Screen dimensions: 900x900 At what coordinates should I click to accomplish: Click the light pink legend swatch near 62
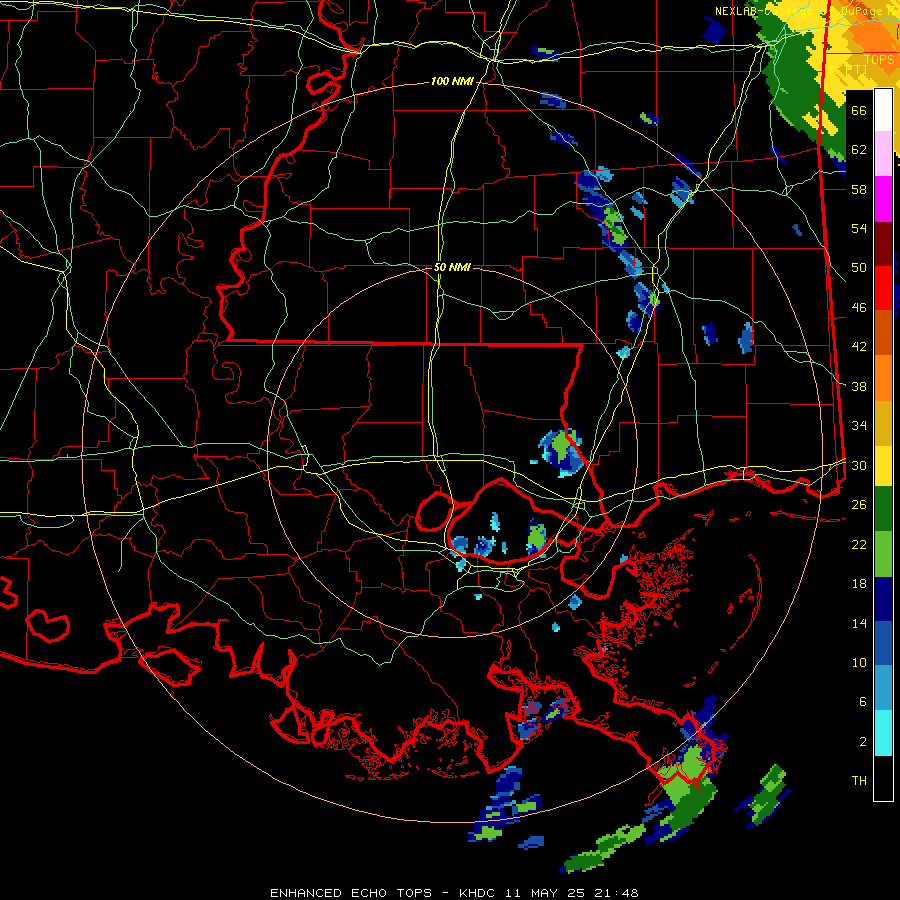pos(883,154)
